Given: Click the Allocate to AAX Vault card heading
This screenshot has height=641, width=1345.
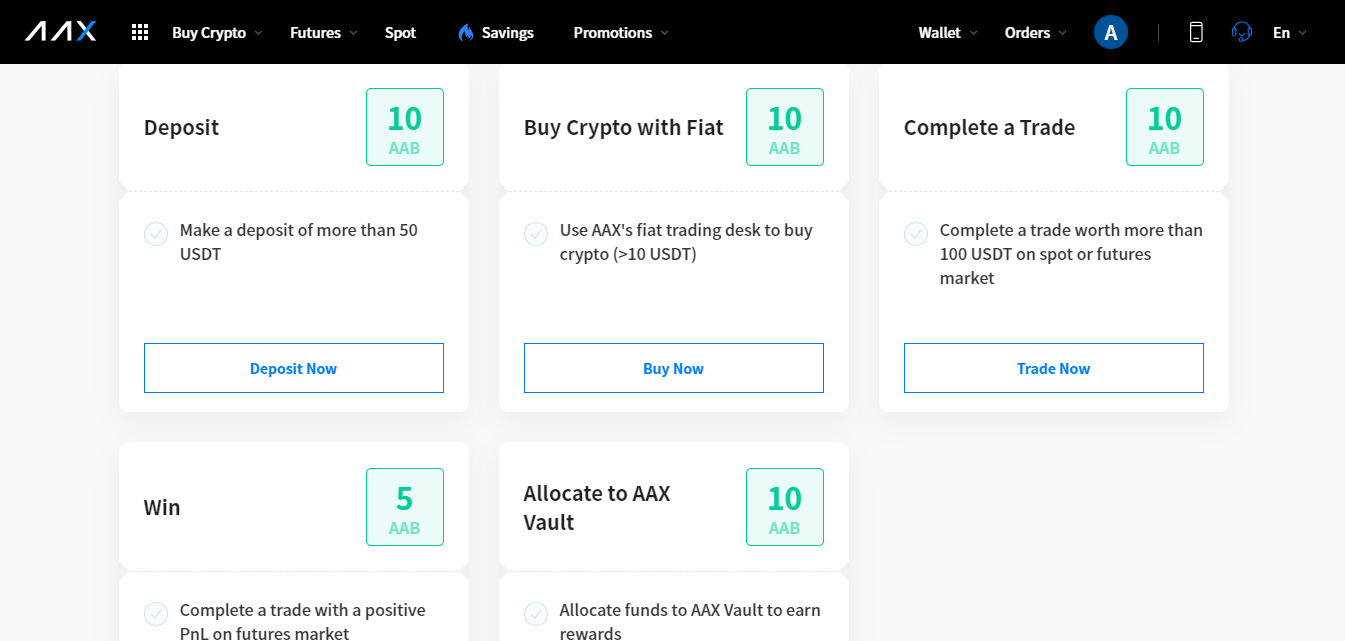Looking at the screenshot, I should point(597,507).
